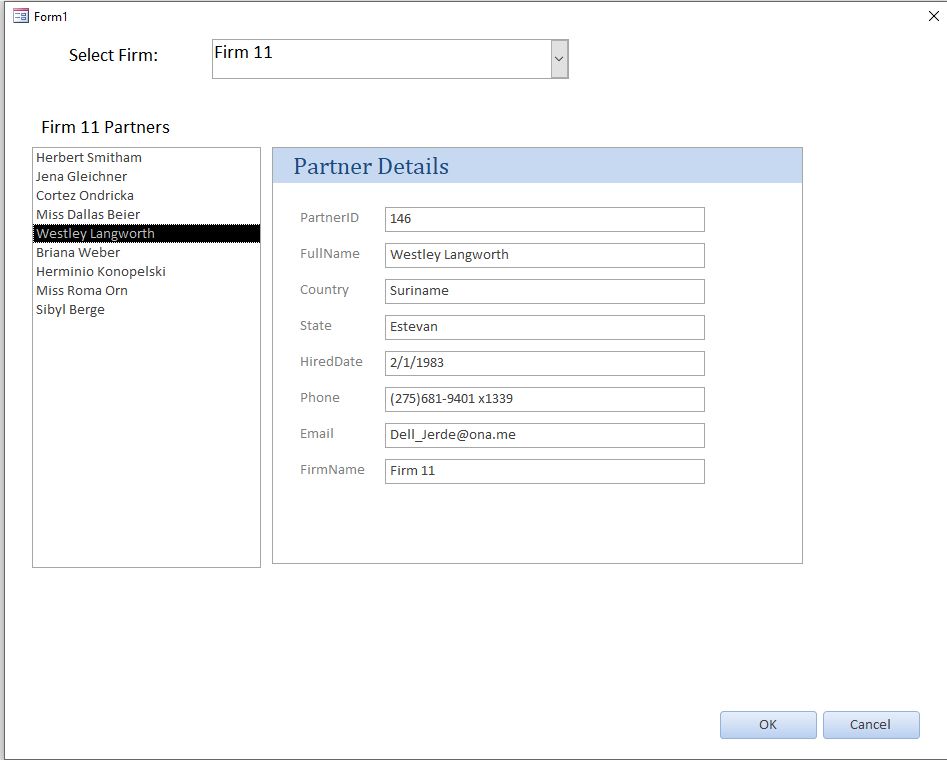Click the Email label
The height and width of the screenshot is (760, 947).
[x=316, y=433]
